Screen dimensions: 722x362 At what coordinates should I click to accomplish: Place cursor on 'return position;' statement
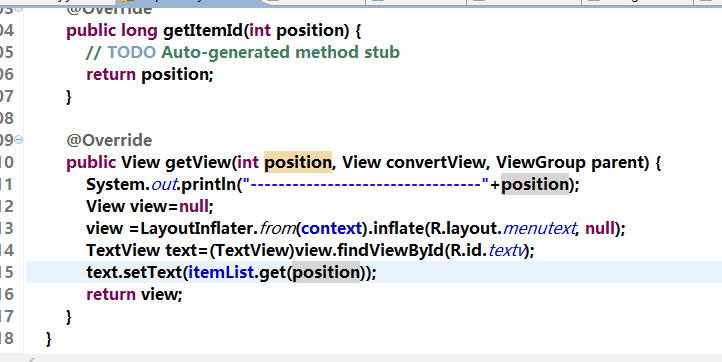click(150, 74)
